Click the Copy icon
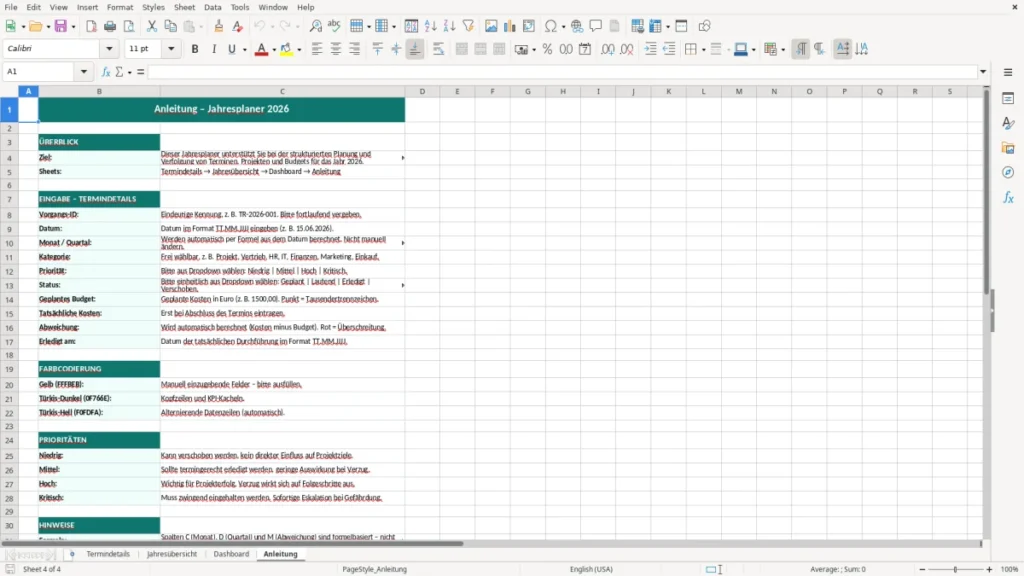1024x576 pixels. coord(170,26)
